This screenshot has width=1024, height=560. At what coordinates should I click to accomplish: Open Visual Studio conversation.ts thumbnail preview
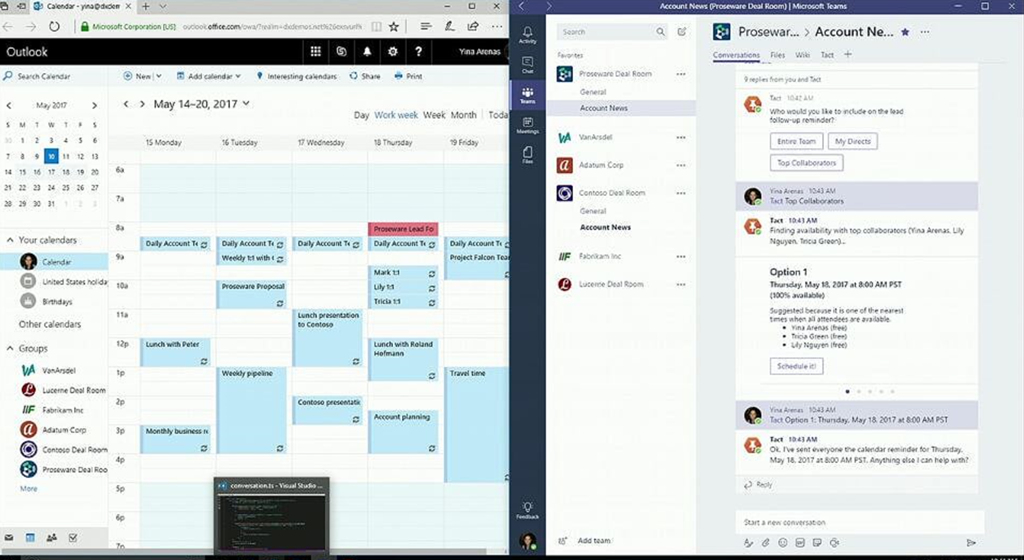tap(272, 516)
